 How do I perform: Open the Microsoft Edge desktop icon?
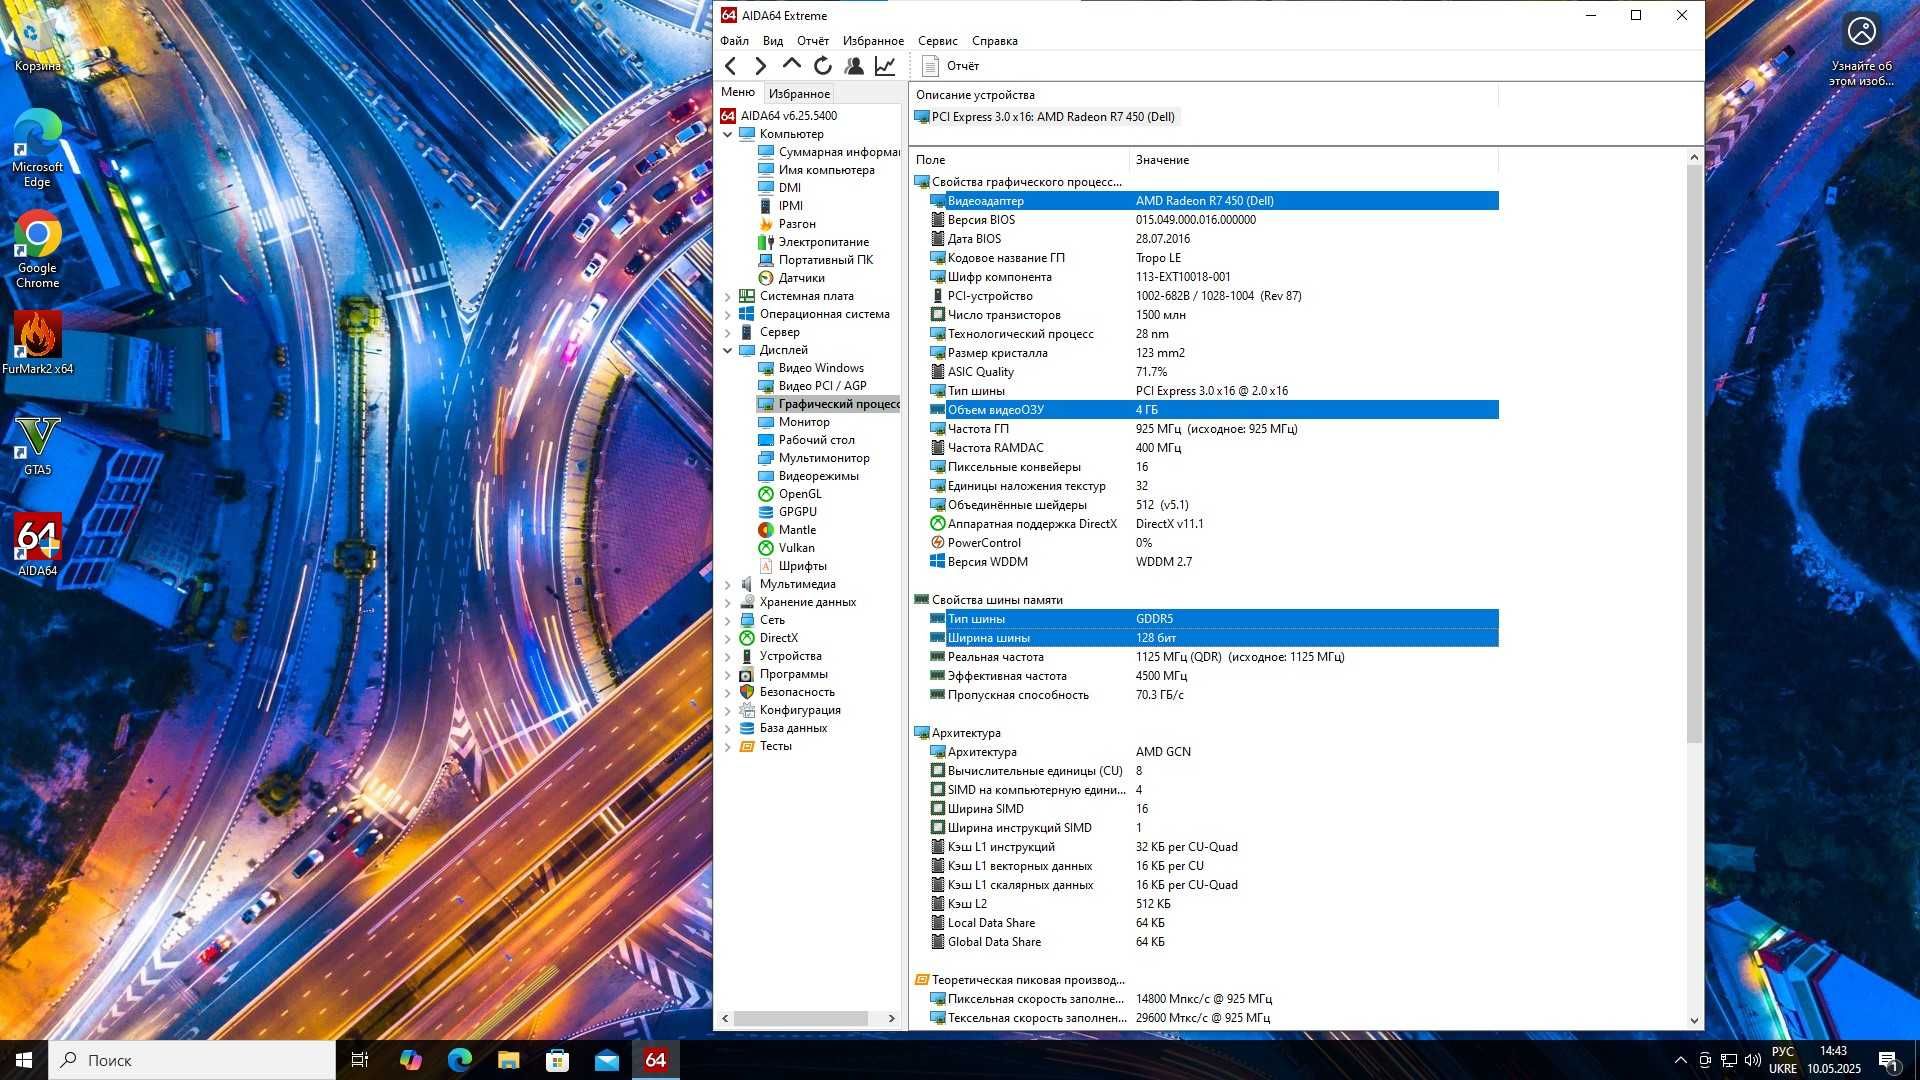pos(37,148)
